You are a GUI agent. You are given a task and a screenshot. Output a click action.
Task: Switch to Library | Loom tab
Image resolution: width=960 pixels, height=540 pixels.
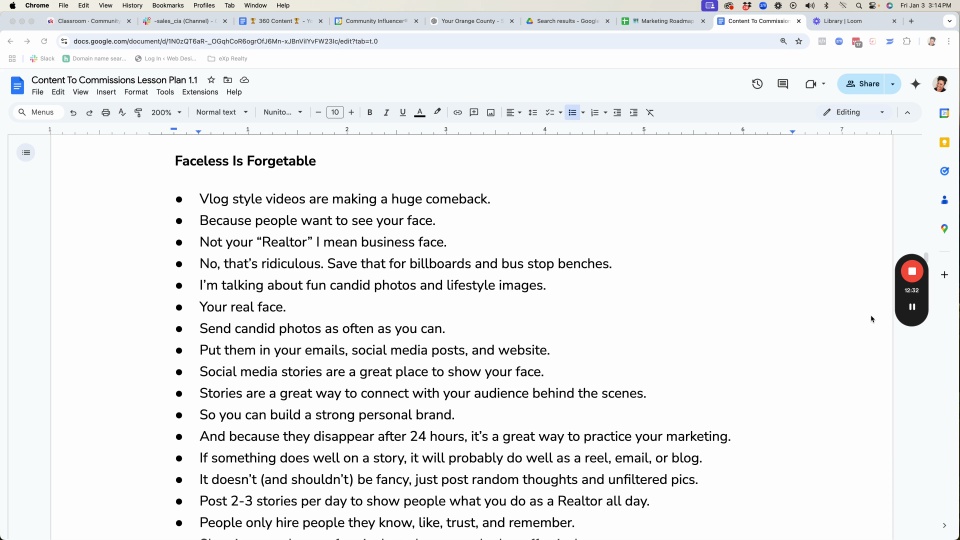click(853, 21)
